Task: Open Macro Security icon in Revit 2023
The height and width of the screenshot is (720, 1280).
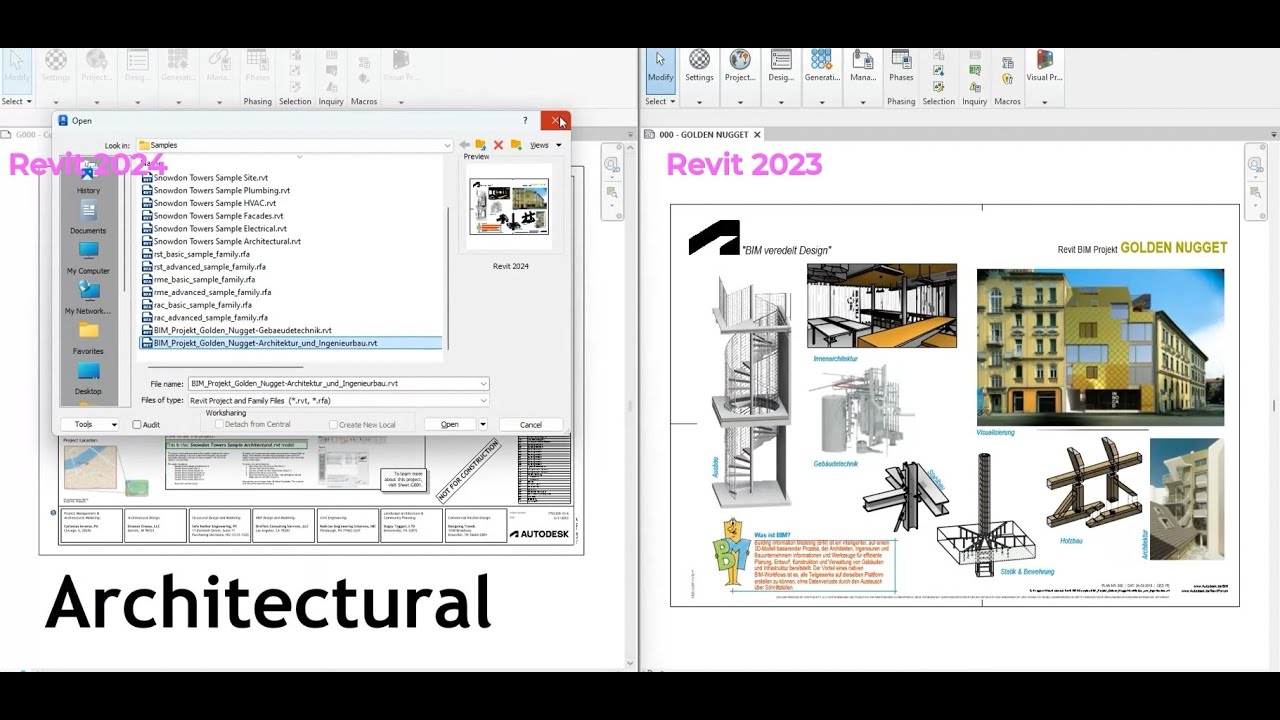Action: click(x=1007, y=78)
